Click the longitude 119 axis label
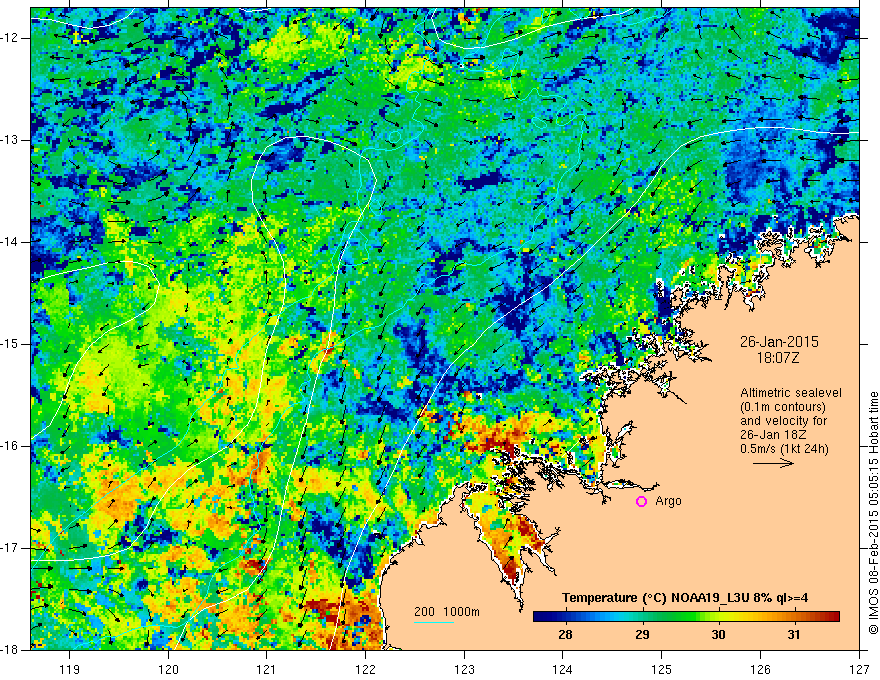880x680 pixels. point(70,669)
